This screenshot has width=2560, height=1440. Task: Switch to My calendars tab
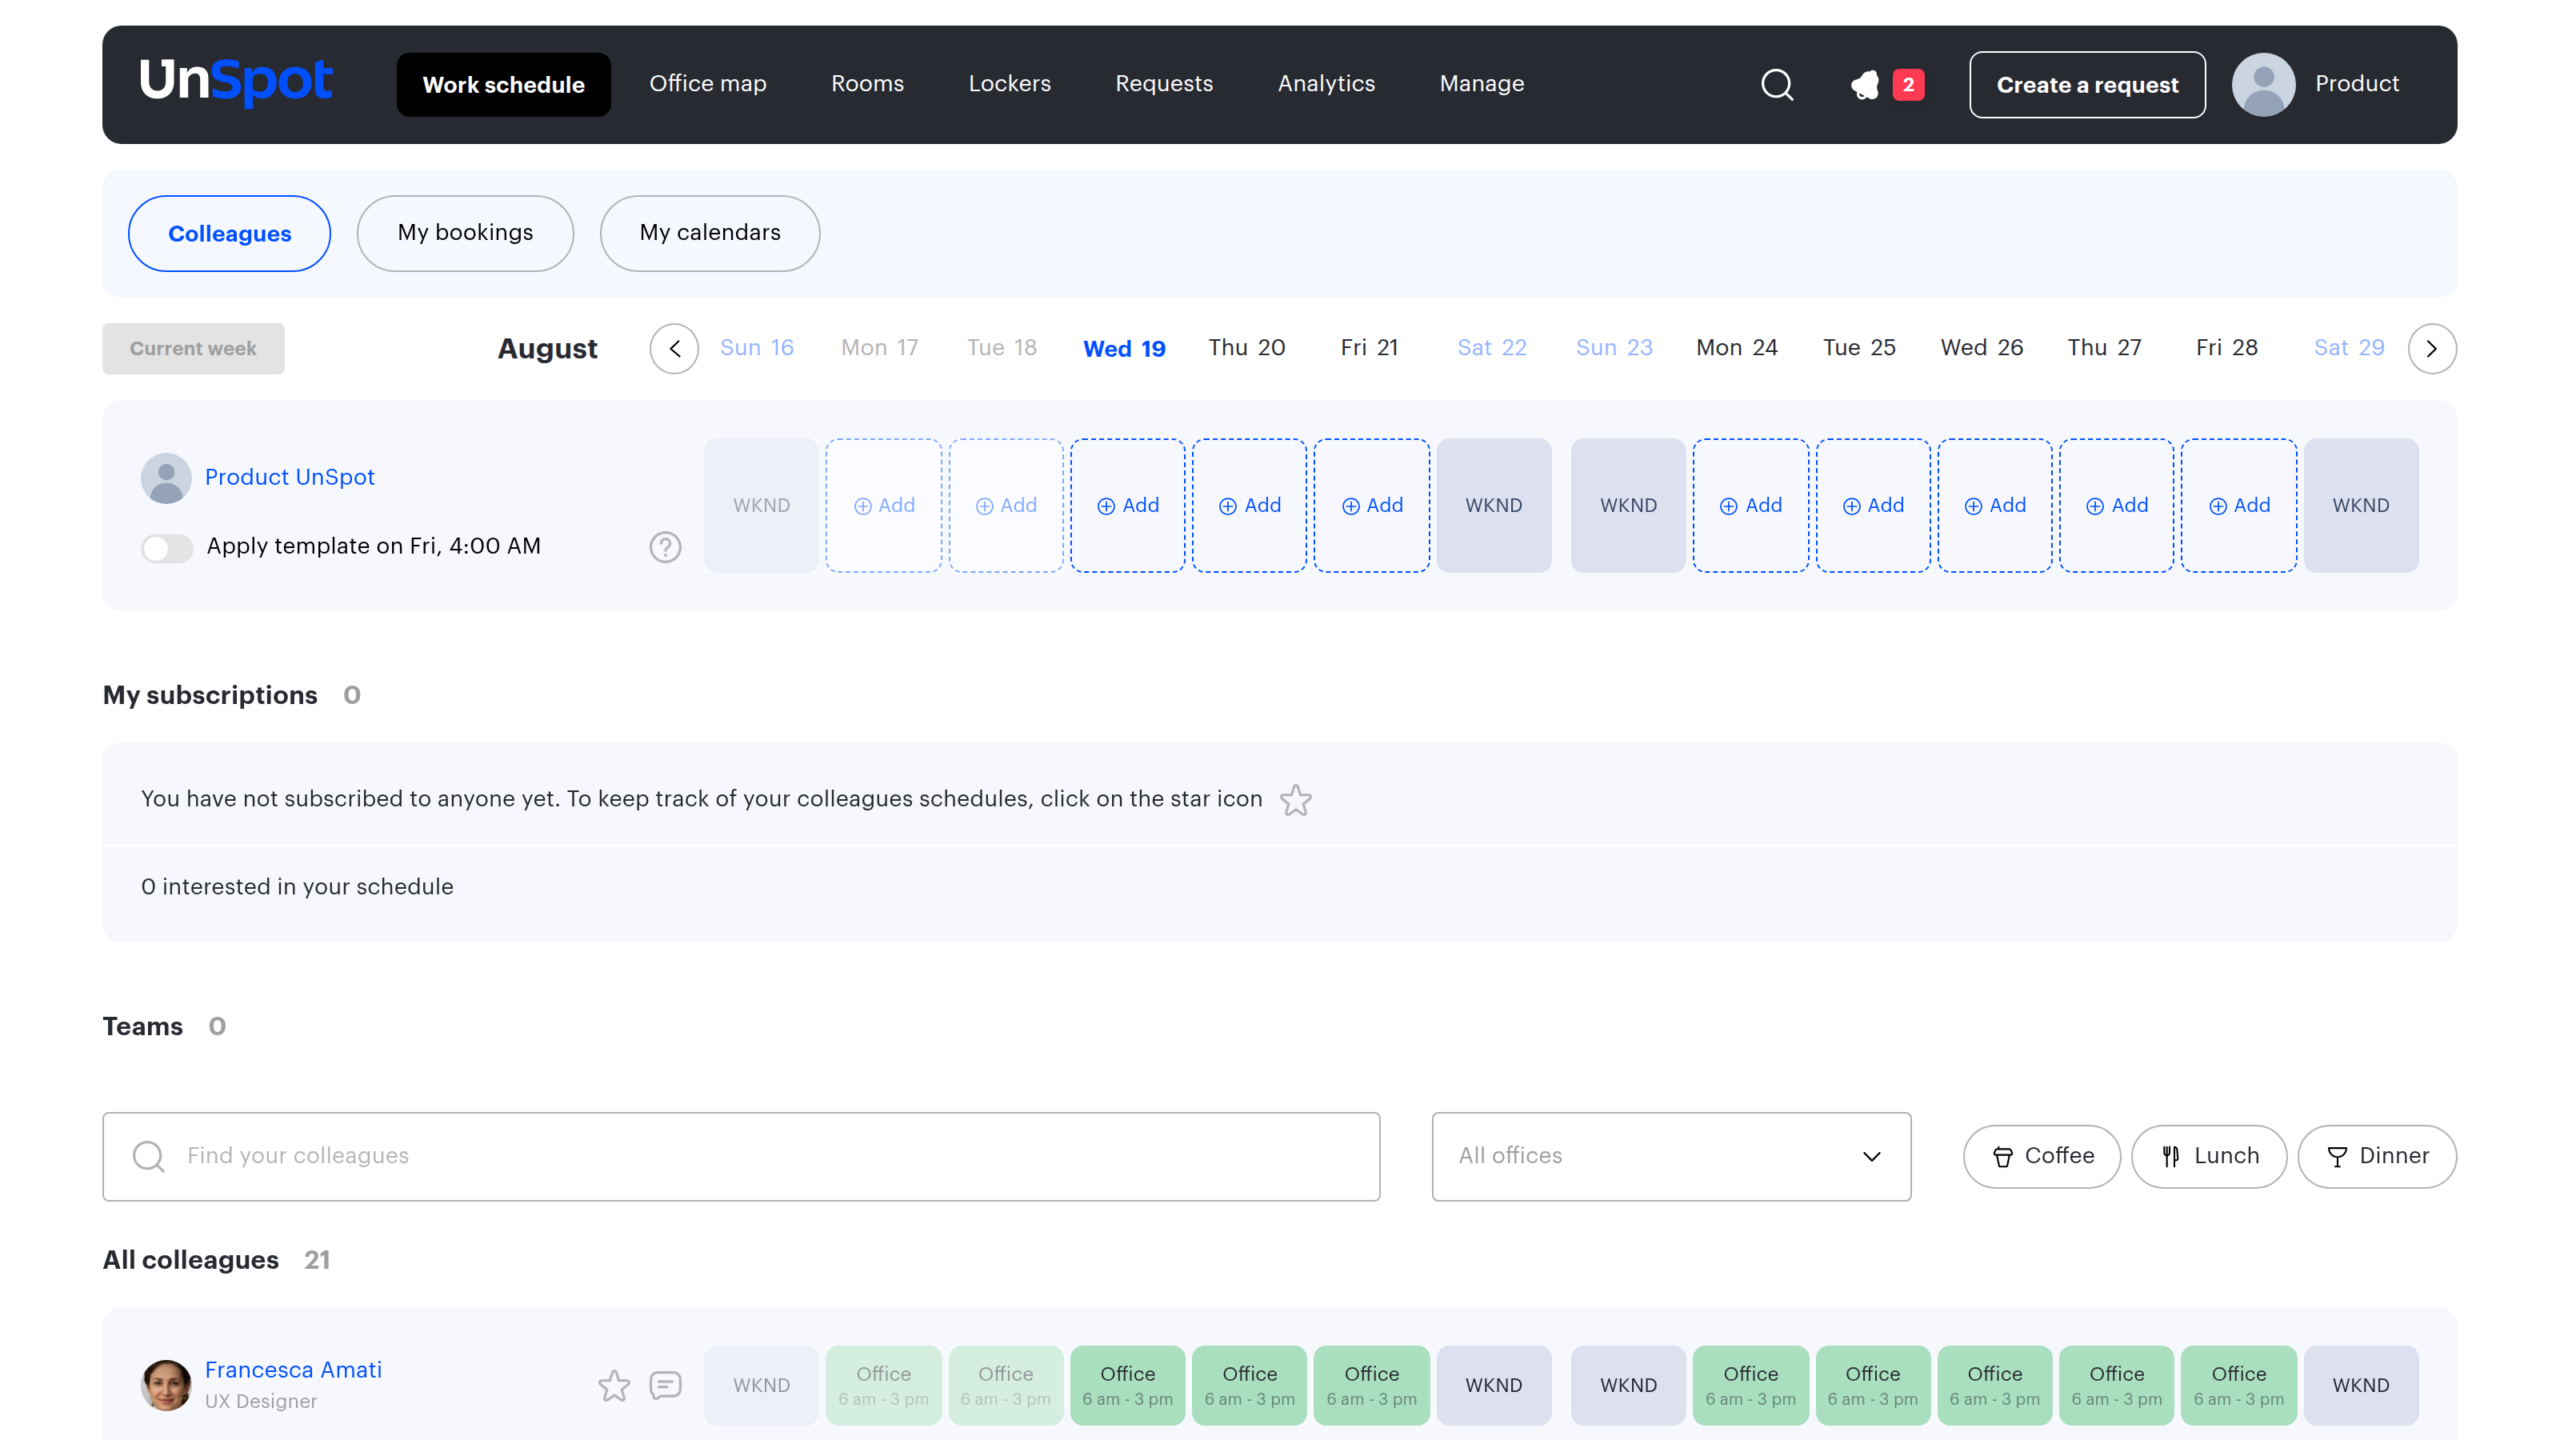tap(710, 233)
